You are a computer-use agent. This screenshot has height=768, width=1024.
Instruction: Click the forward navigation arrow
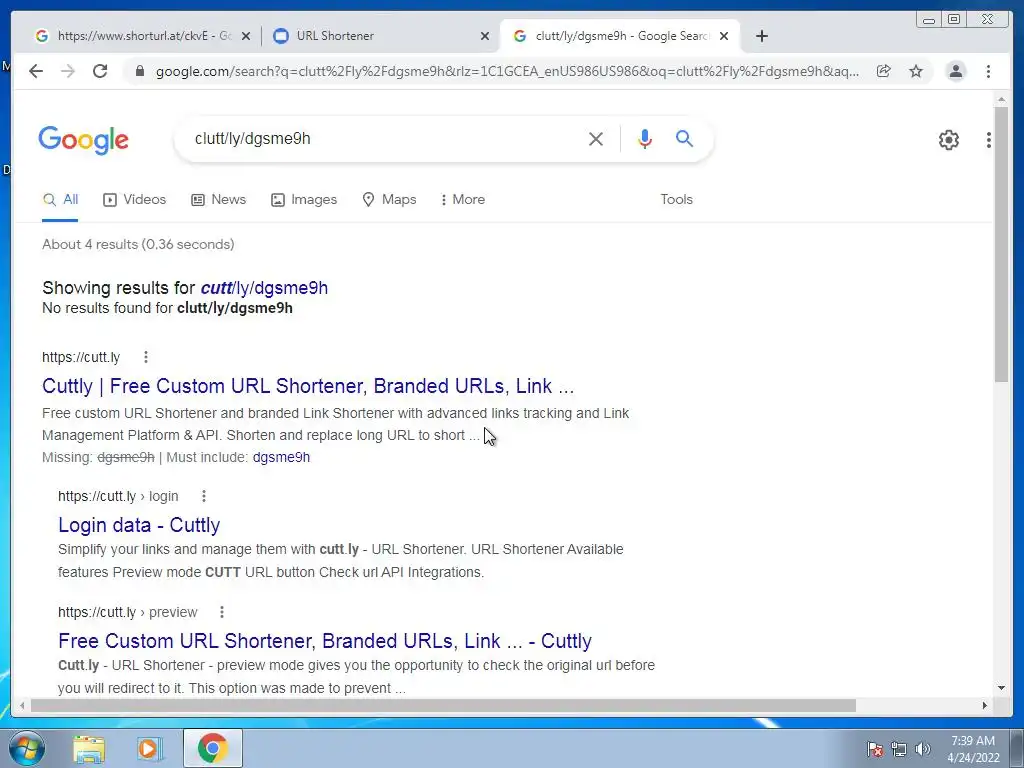click(x=68, y=71)
